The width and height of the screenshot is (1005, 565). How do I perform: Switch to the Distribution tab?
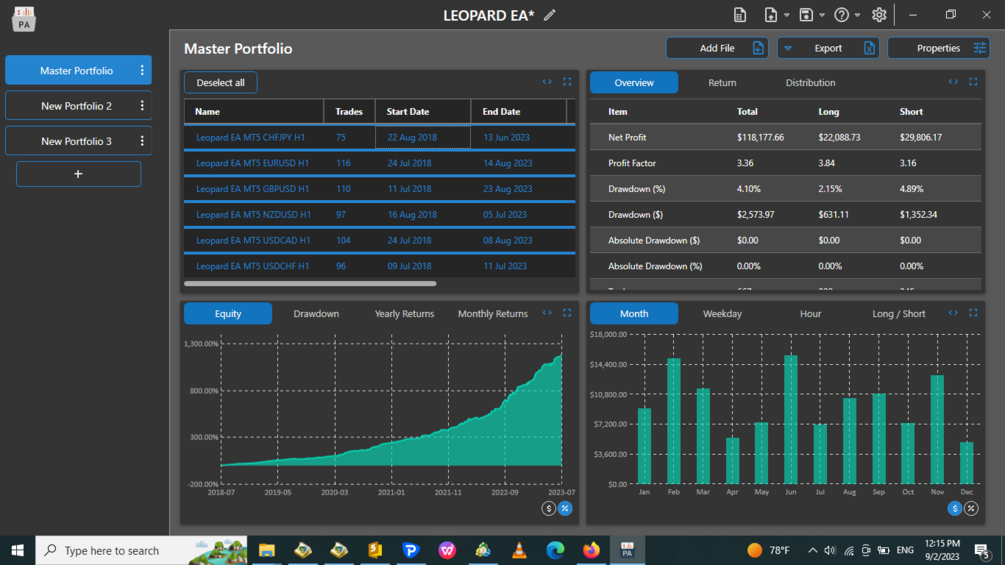tap(810, 83)
